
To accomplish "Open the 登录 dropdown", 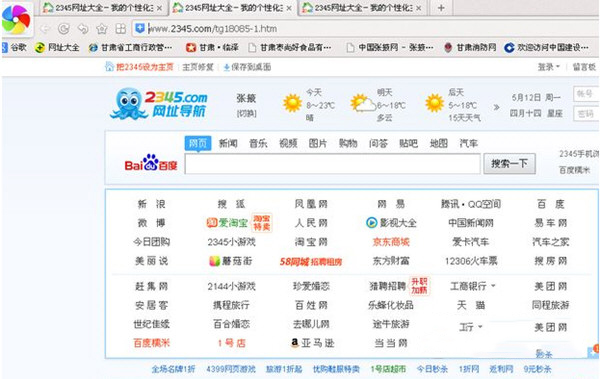I will [x=549, y=67].
